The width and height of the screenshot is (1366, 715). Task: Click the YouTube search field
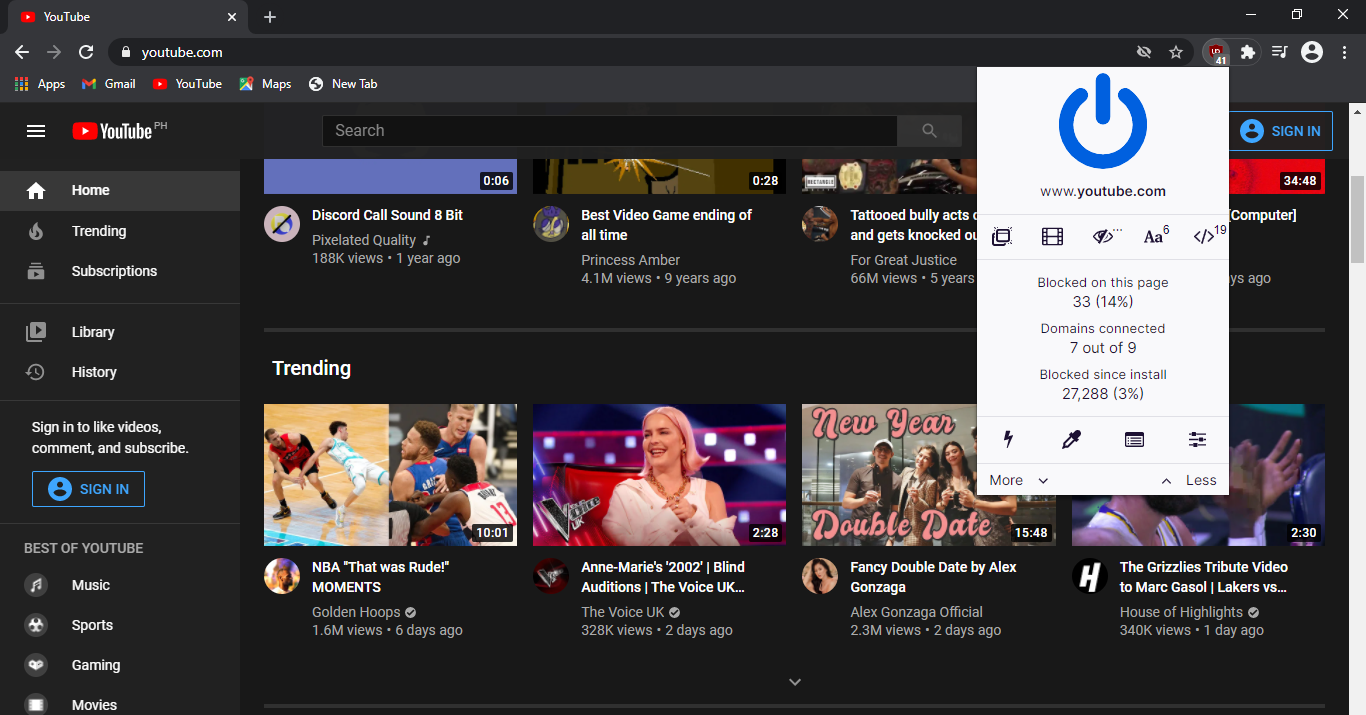[610, 131]
